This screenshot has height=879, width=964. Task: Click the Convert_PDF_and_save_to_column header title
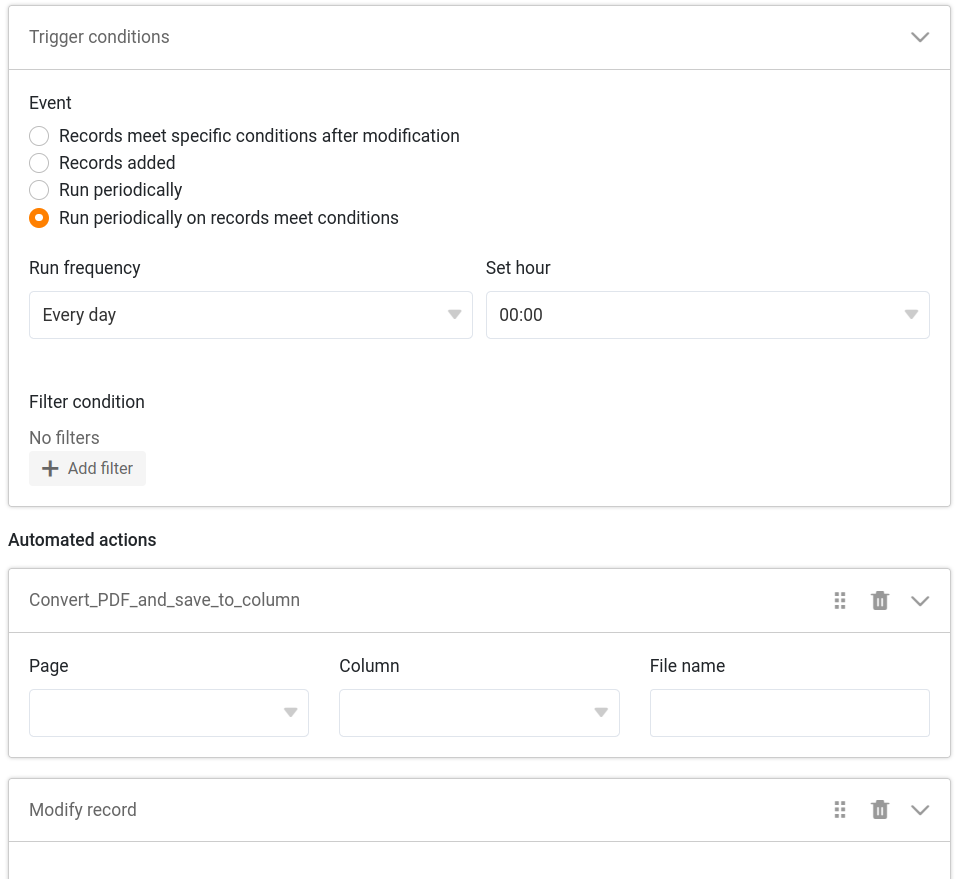click(164, 600)
